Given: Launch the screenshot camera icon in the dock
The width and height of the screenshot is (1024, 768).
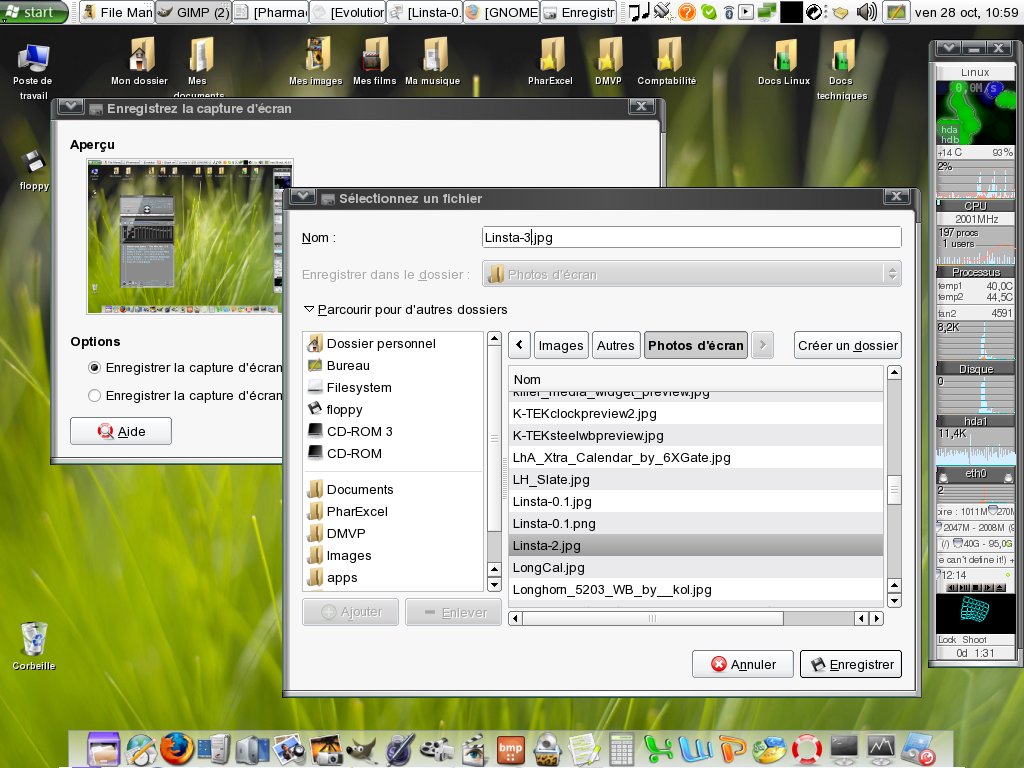Looking at the screenshot, I should click(x=325, y=750).
